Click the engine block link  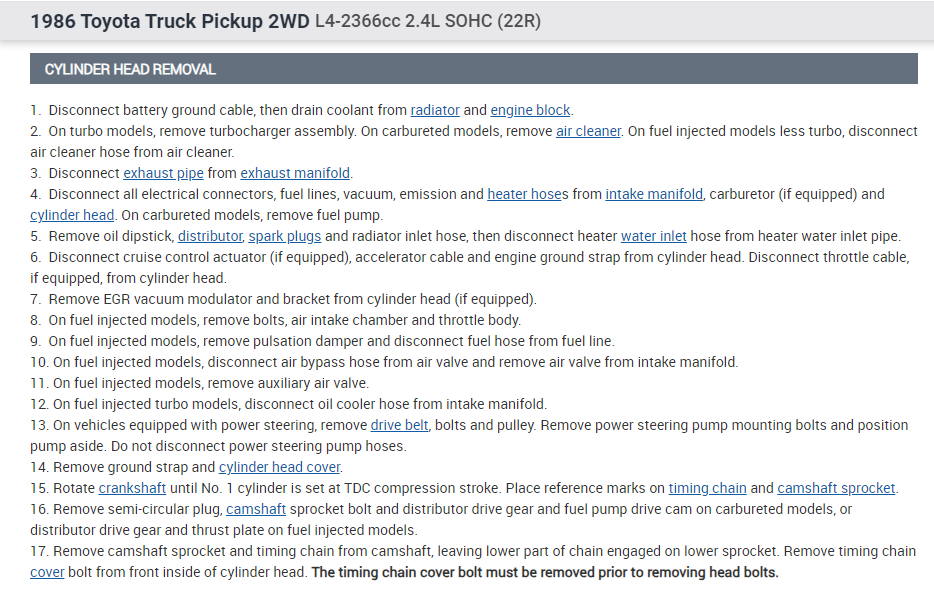(x=530, y=110)
